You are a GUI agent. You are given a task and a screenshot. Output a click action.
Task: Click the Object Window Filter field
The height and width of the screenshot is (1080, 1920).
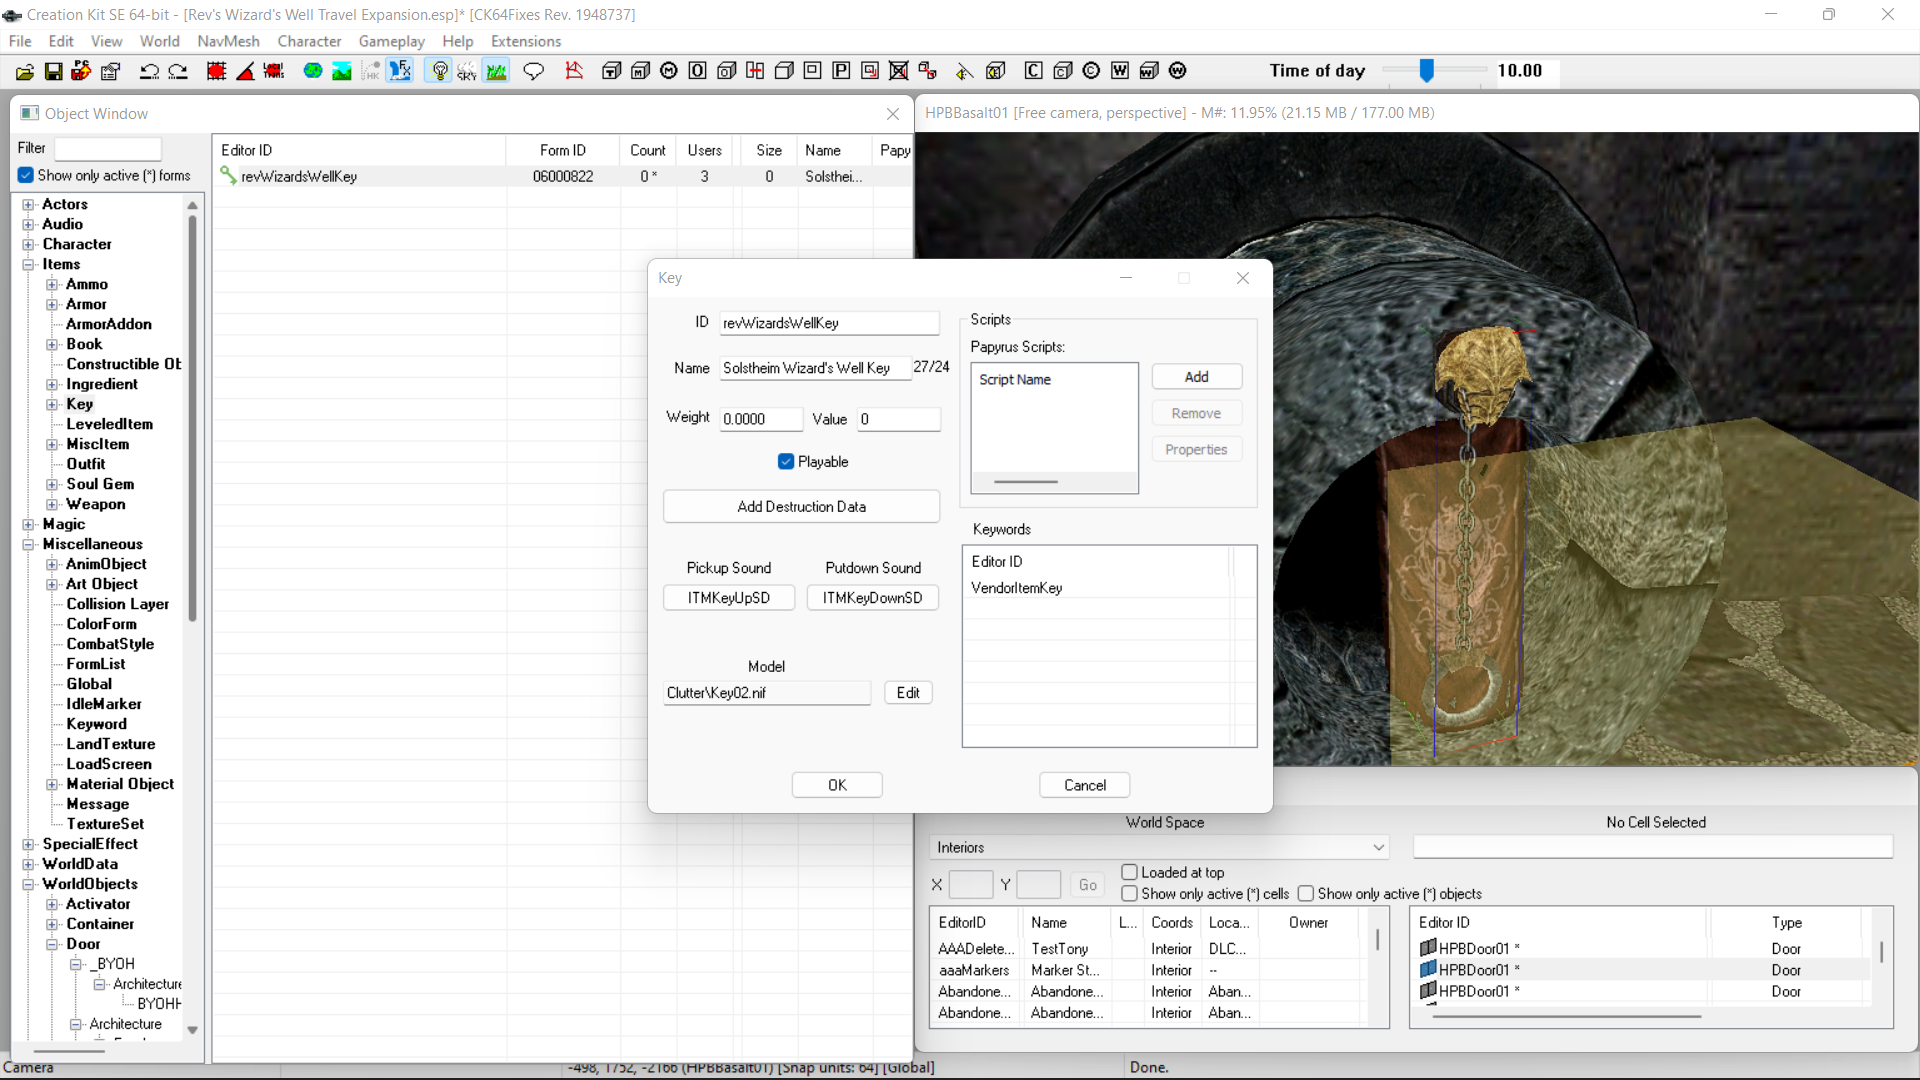coord(108,149)
